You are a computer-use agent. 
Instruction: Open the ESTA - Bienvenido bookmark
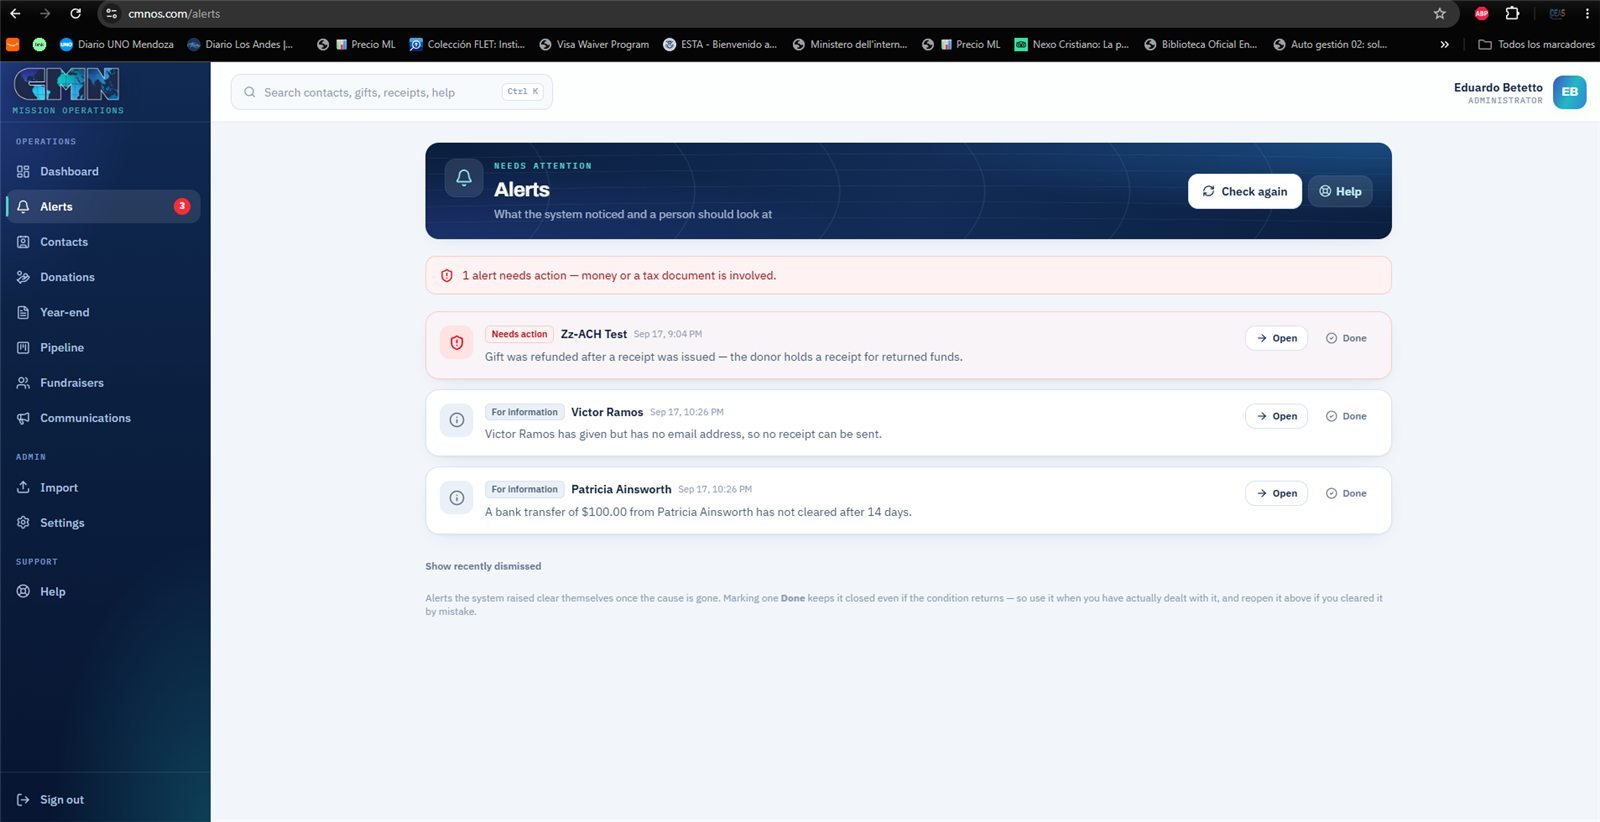[720, 45]
